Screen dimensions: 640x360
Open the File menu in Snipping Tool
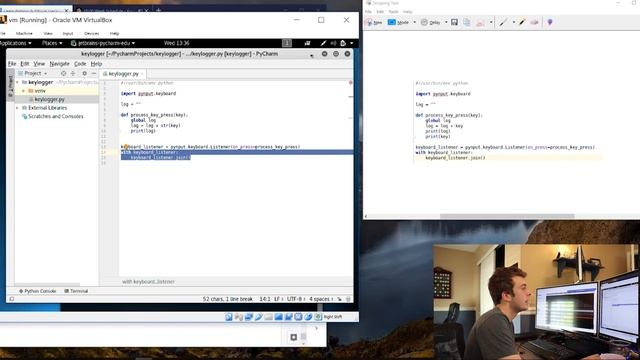pos(368,12)
